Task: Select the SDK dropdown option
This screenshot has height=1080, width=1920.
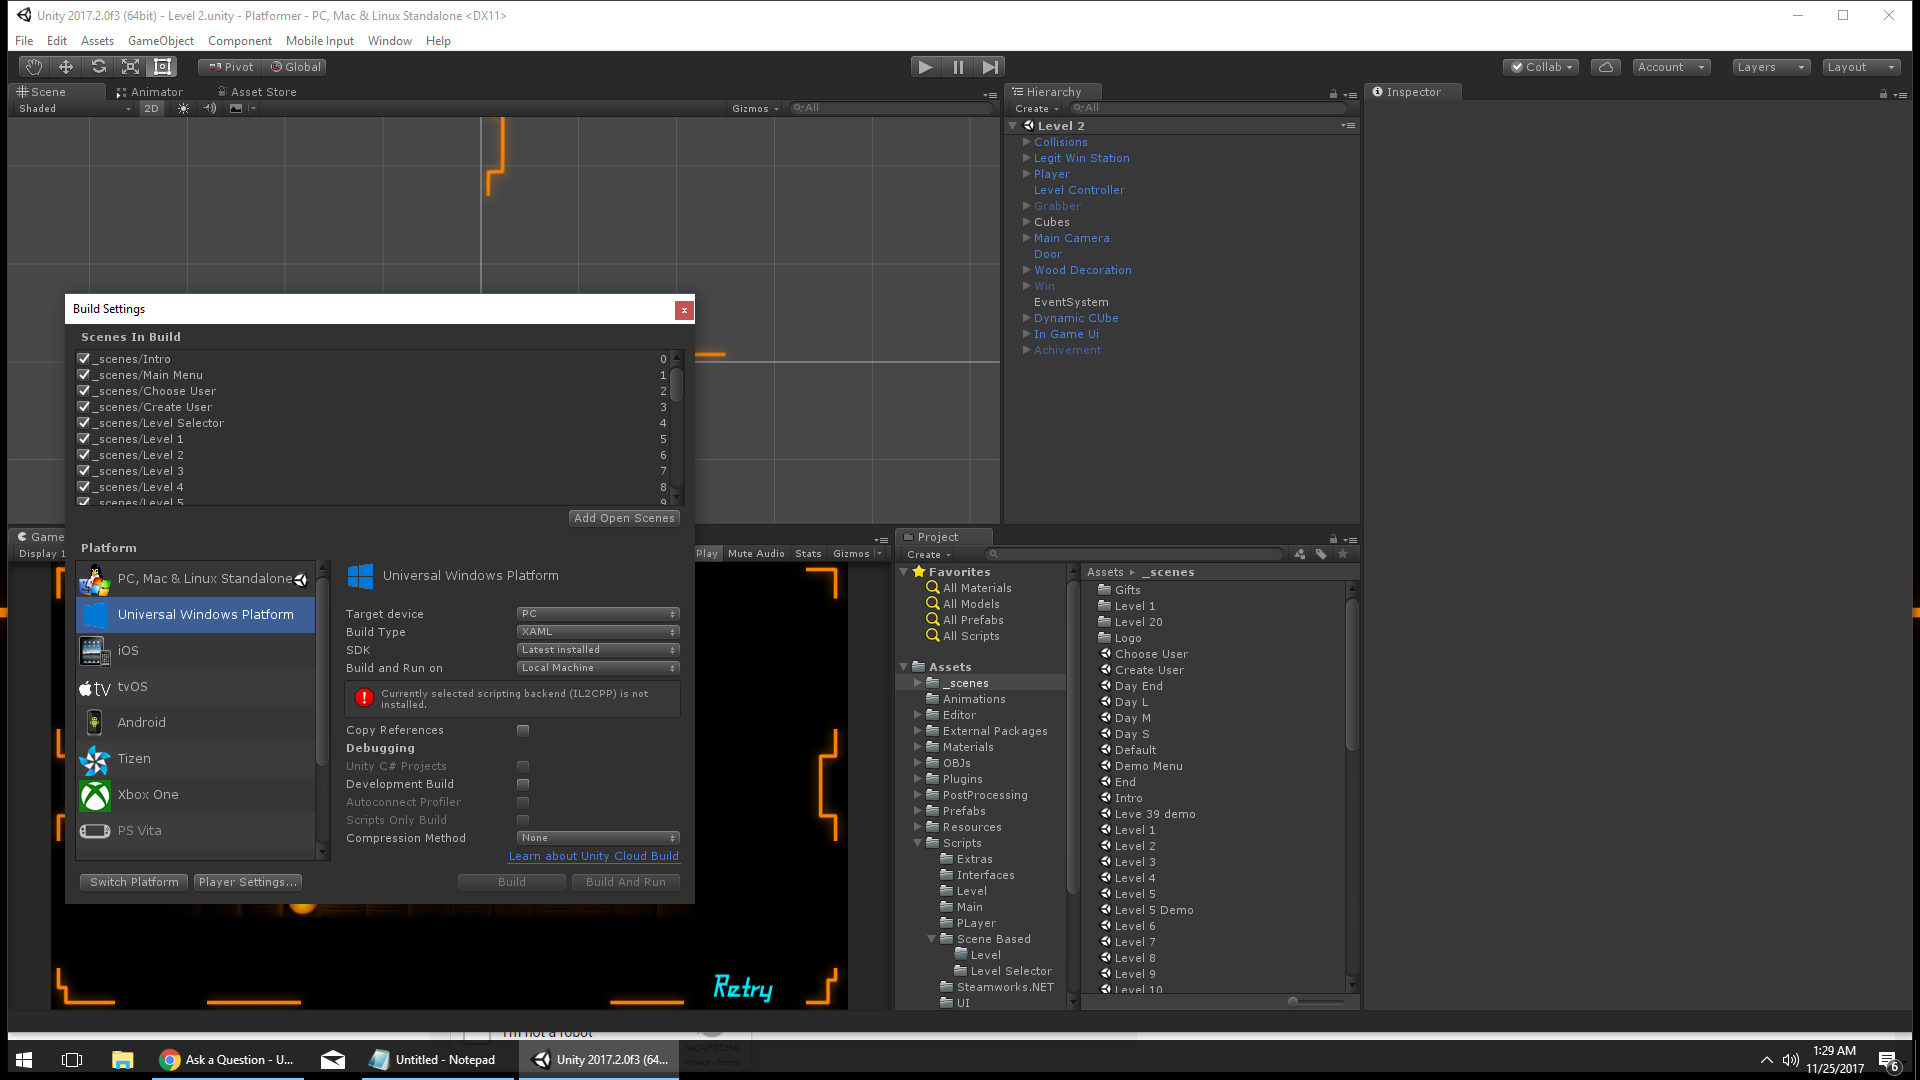Action: (596, 649)
